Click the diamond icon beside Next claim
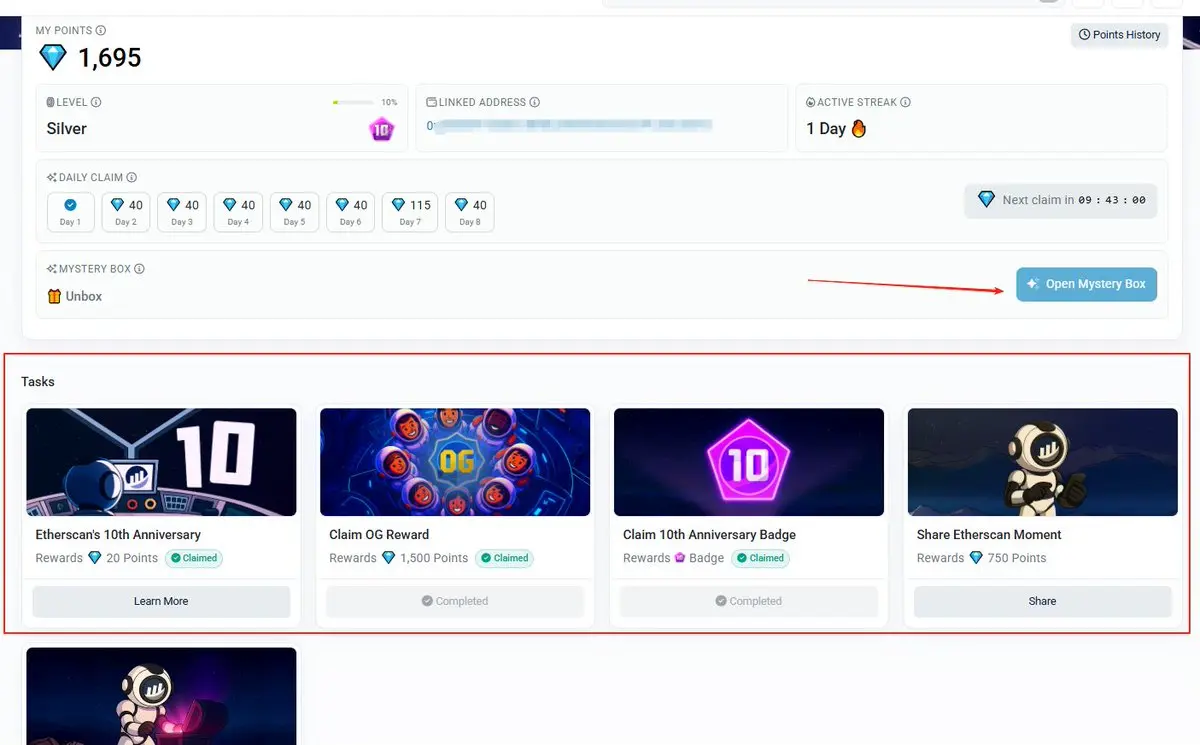Screen dimensions: 1200x745 tap(987, 200)
